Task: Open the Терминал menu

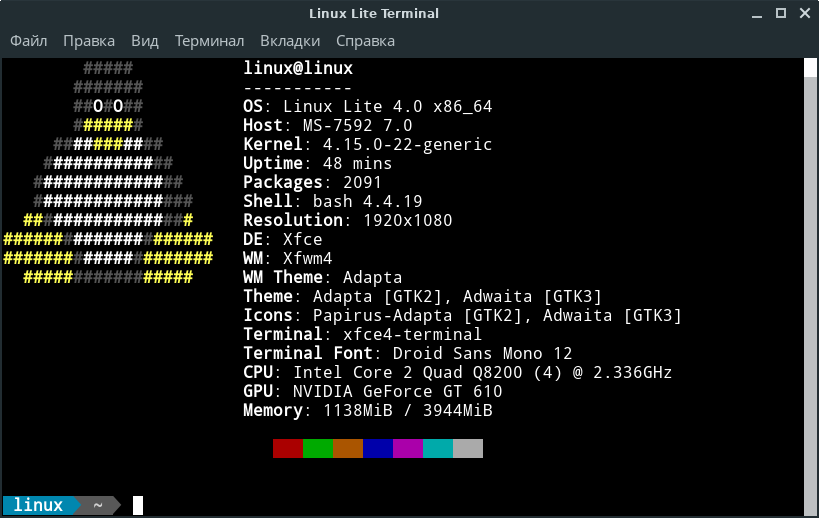Action: coord(209,41)
